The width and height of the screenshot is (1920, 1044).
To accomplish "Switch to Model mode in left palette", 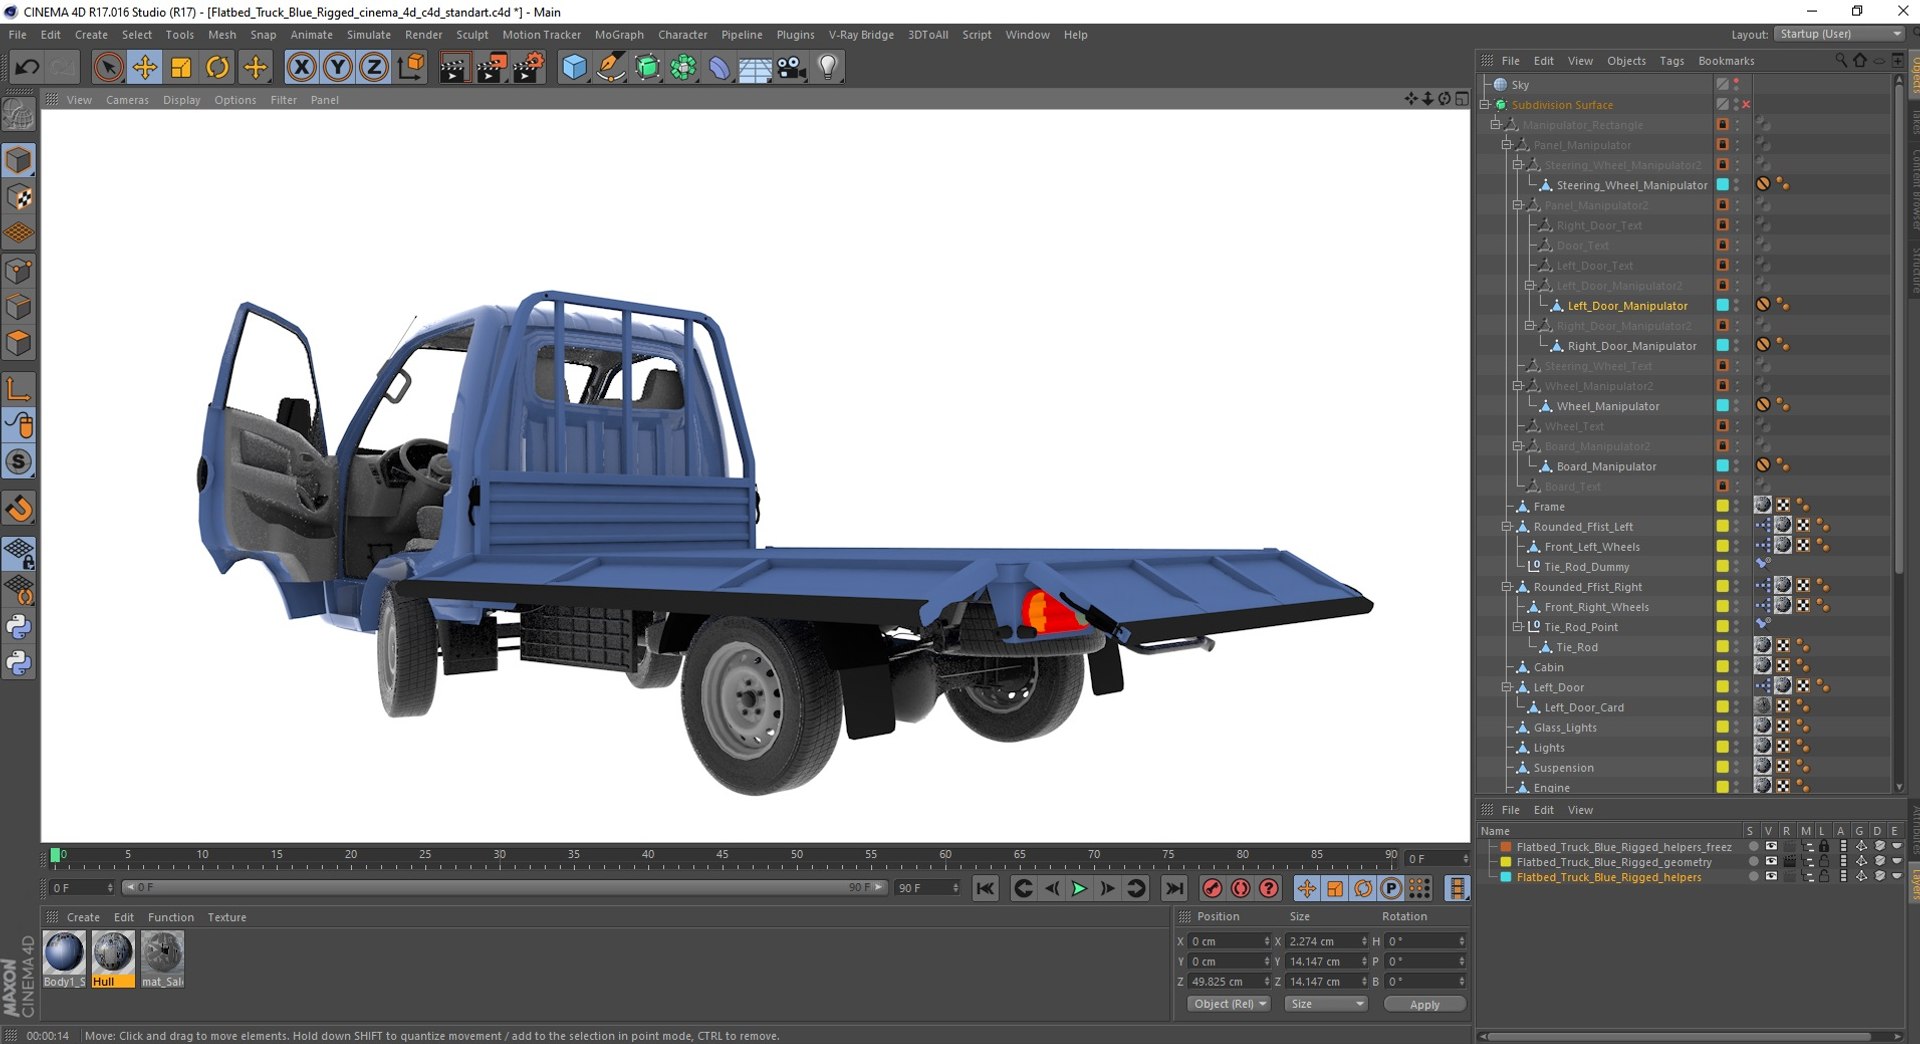I will [19, 160].
